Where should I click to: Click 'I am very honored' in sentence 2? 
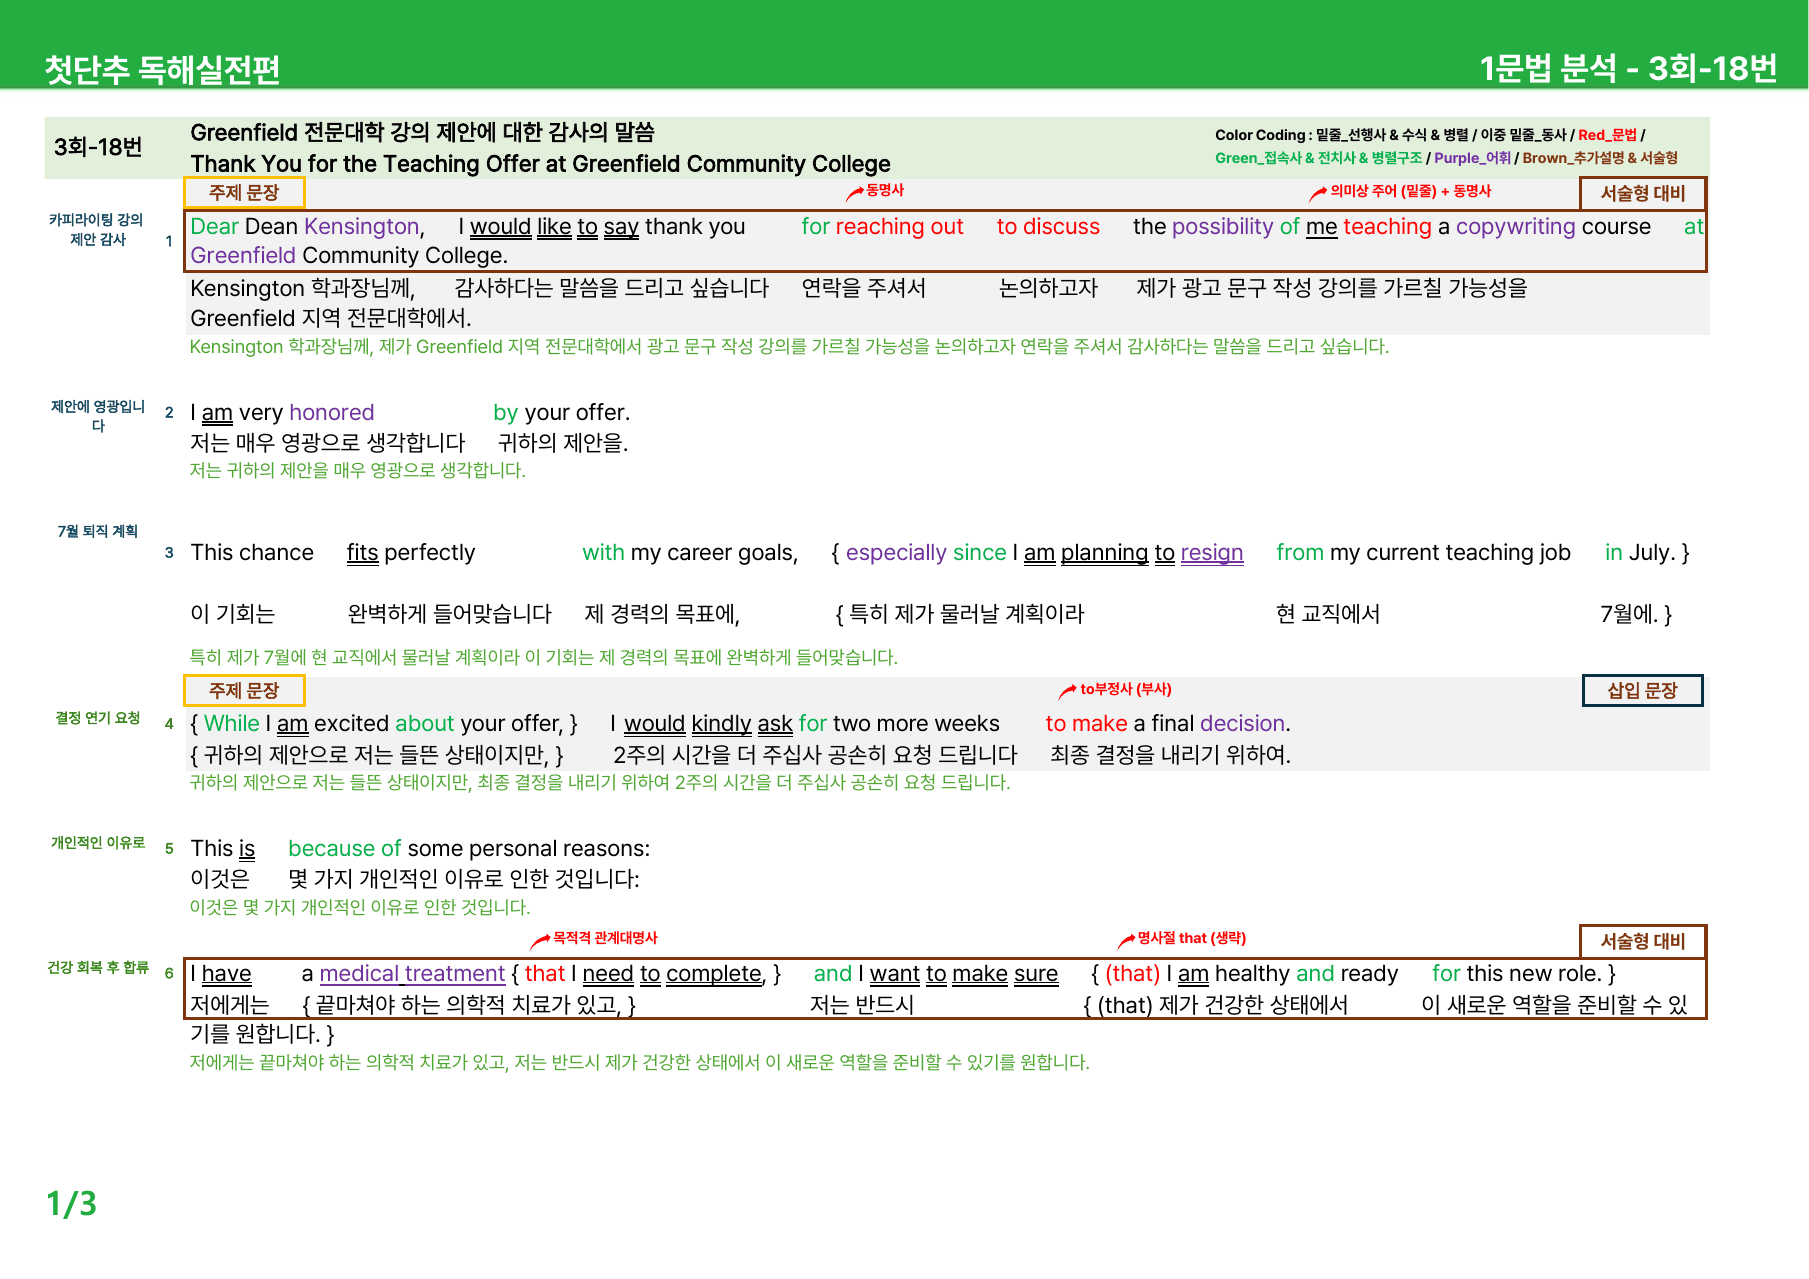pyautogui.click(x=282, y=413)
